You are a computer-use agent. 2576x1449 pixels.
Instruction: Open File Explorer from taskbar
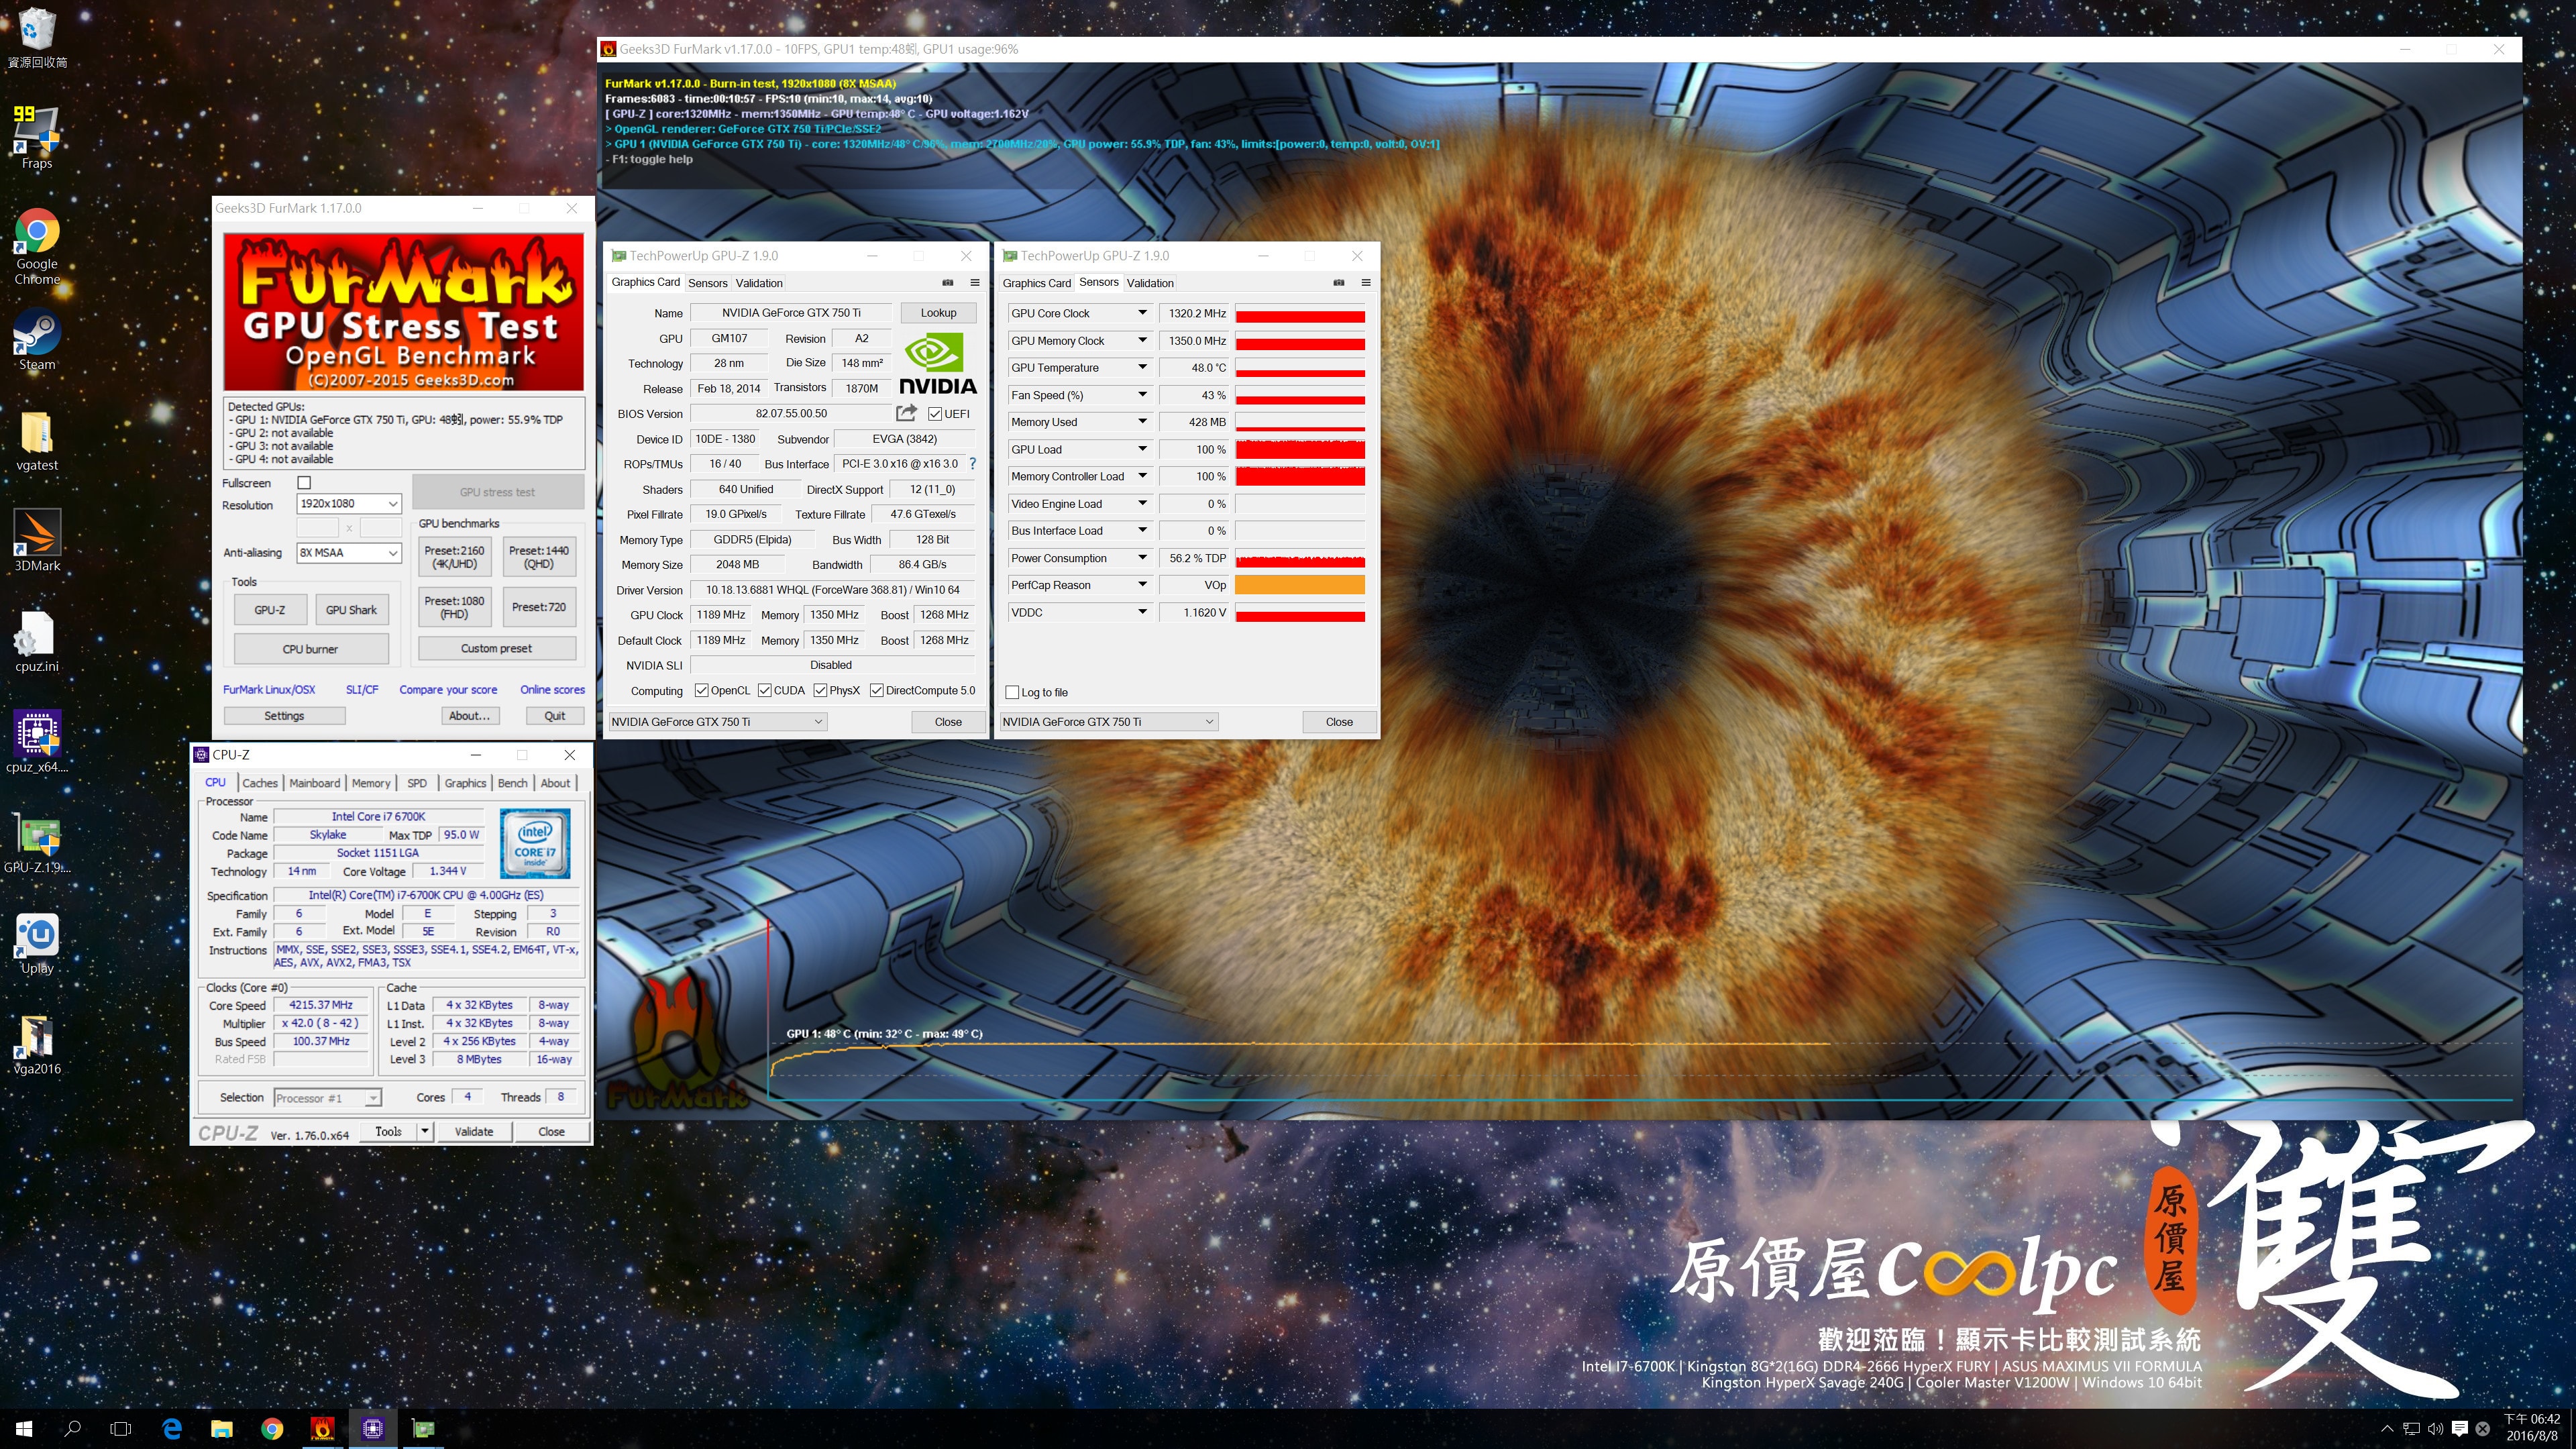(x=222, y=1429)
